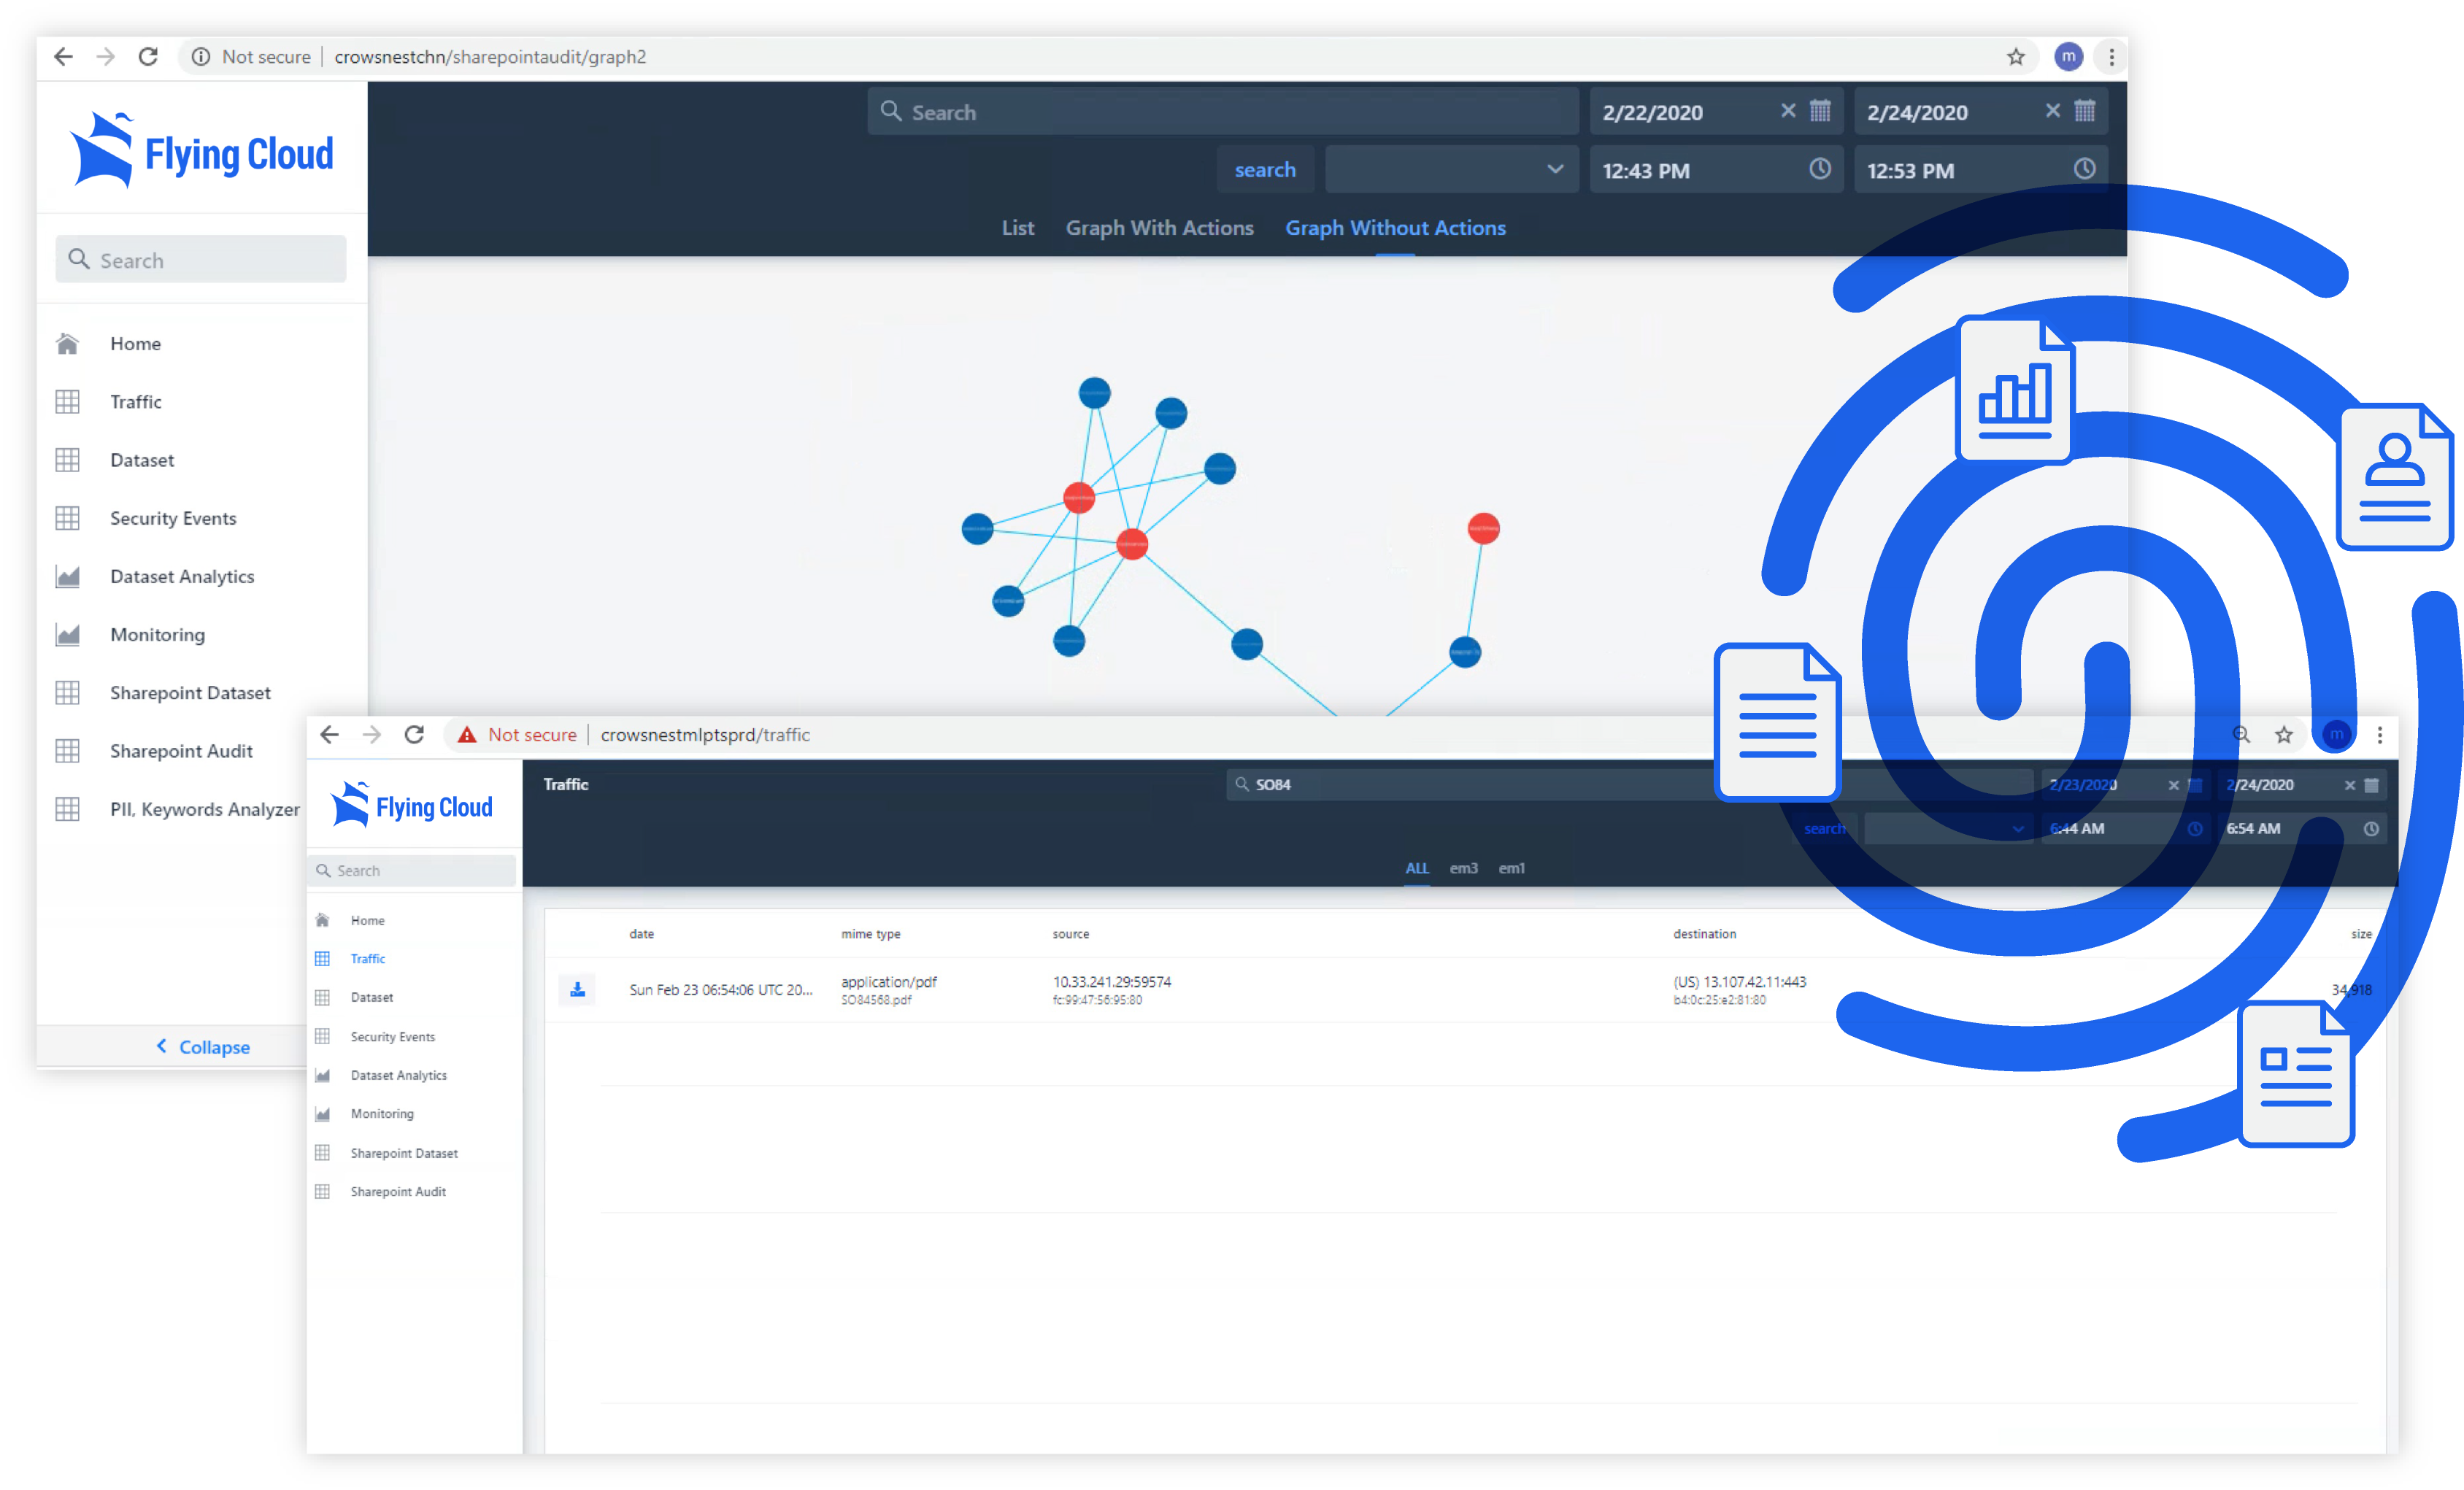The width and height of the screenshot is (2464, 1490).
Task: Clear the 2/24/2020 date in traffic window
Action: pos(2350,785)
